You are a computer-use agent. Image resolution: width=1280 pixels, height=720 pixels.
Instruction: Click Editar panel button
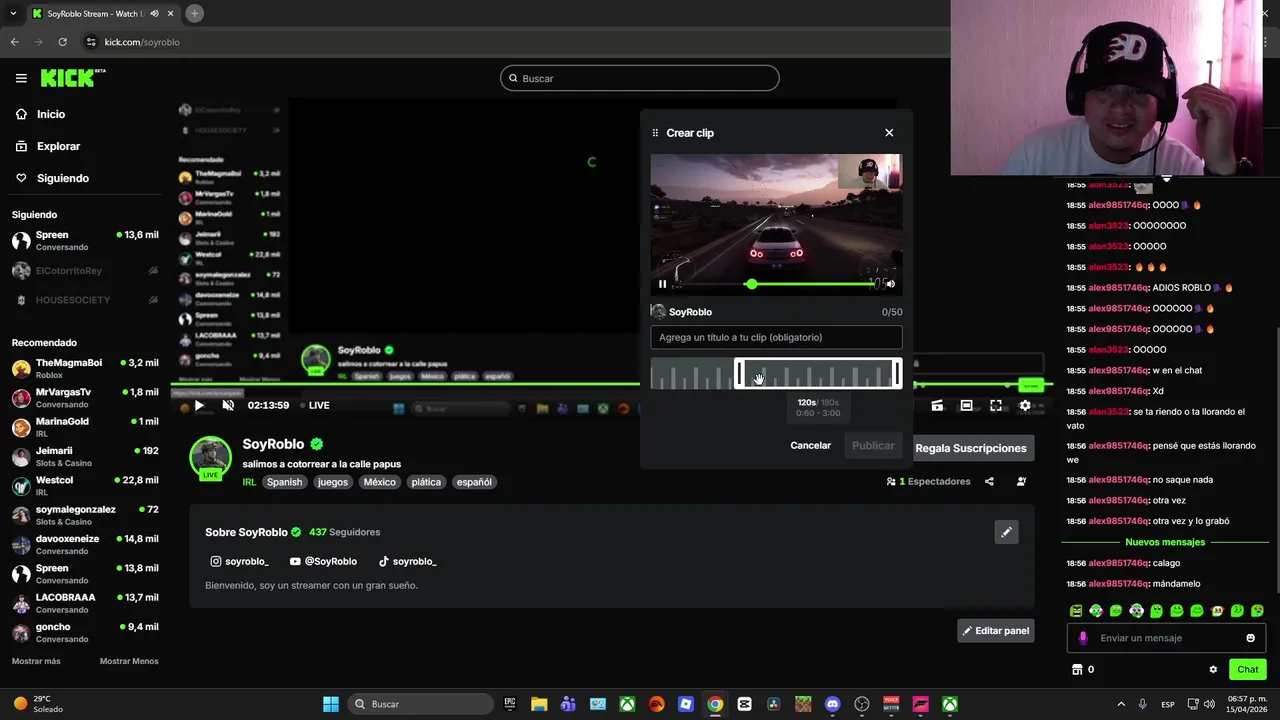tap(995, 631)
